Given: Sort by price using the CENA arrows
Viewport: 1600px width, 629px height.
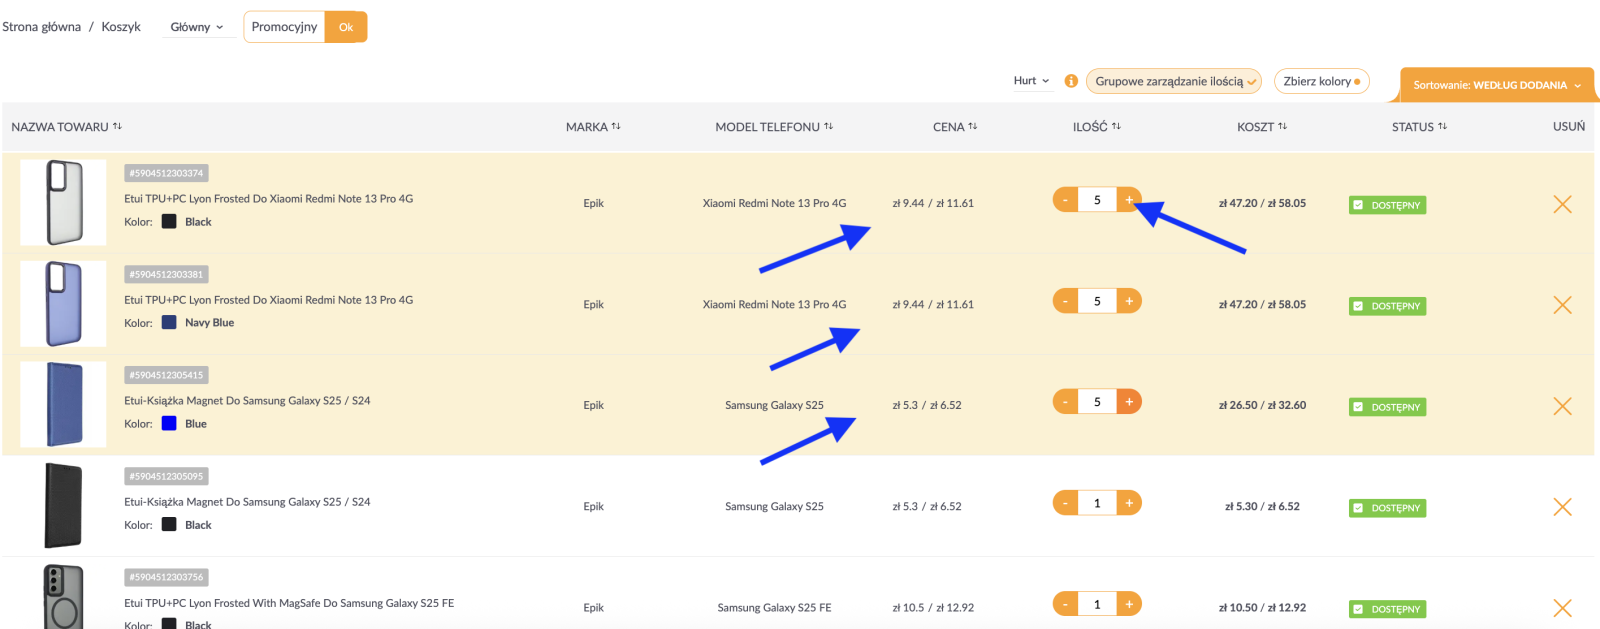Looking at the screenshot, I should [972, 127].
